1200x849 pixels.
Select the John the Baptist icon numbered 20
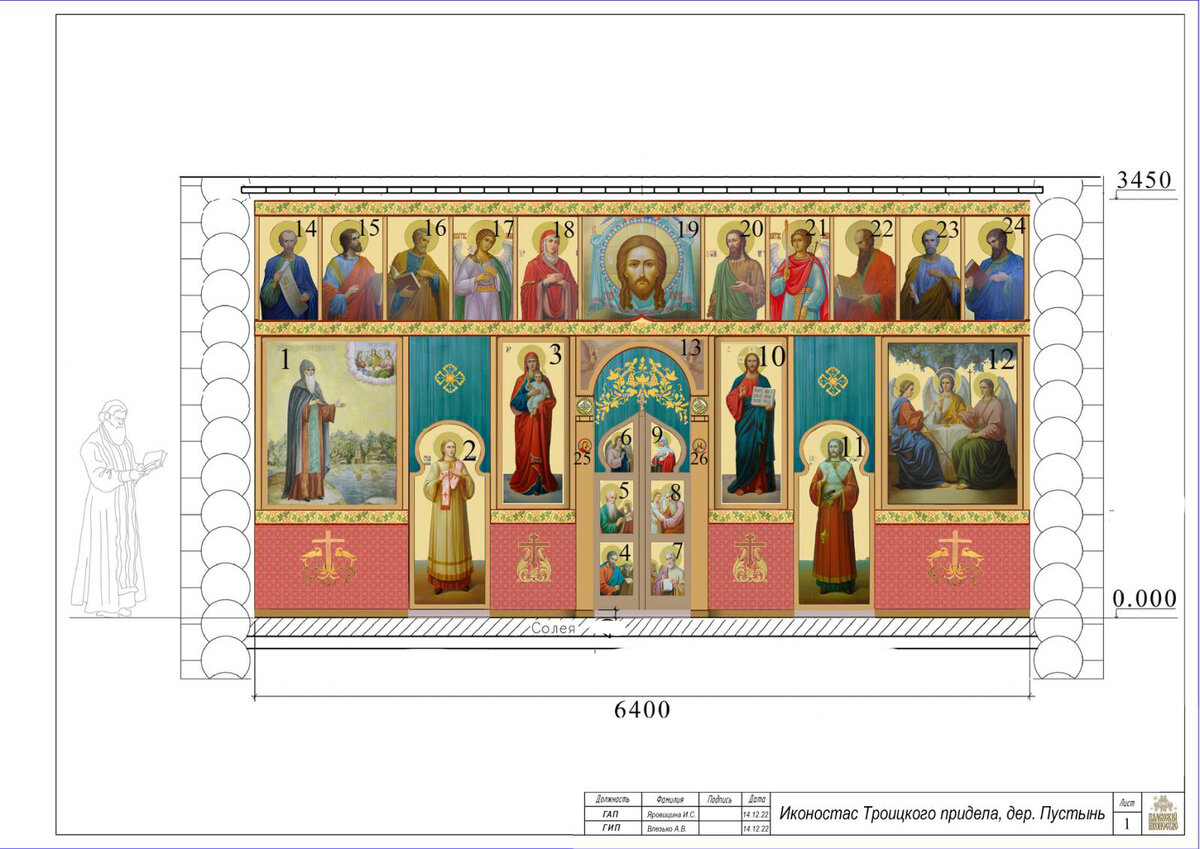pyautogui.click(x=735, y=268)
